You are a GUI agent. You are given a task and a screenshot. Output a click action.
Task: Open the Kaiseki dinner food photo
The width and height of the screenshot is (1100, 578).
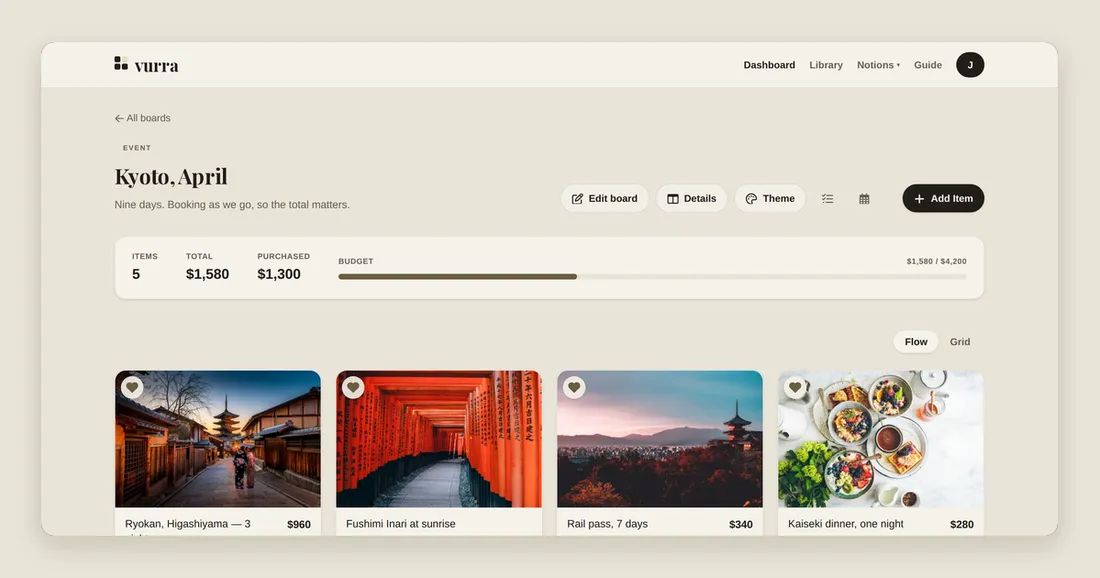[x=880, y=438]
